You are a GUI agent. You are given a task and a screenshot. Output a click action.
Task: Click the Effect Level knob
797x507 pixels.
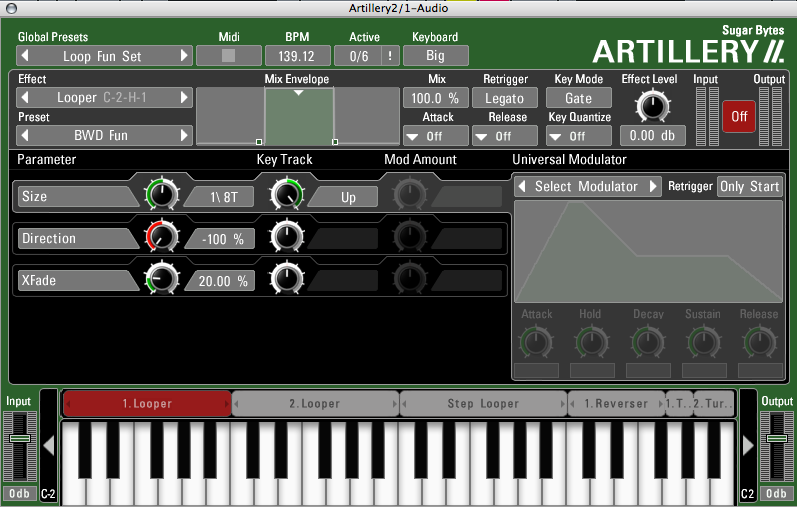653,107
